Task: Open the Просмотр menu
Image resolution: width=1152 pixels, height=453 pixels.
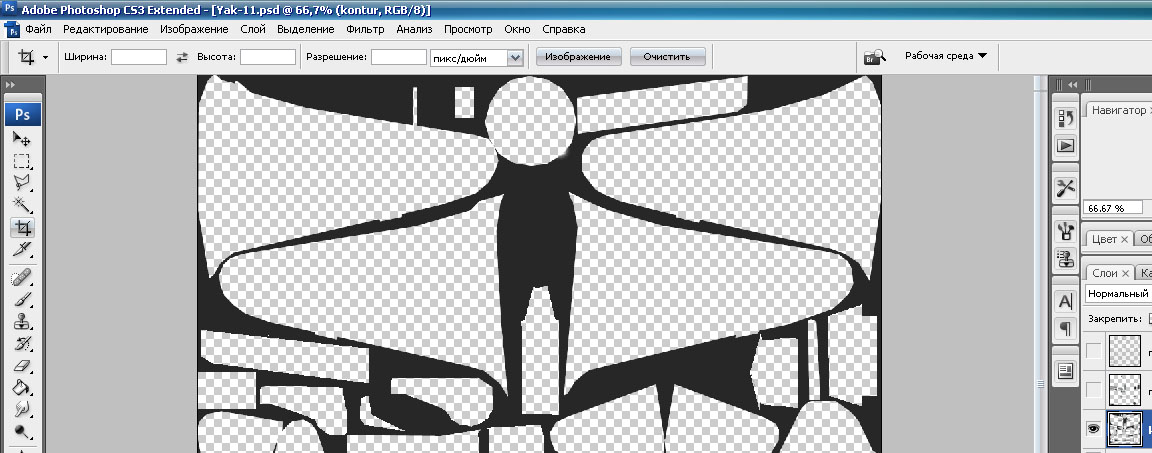Action: coord(468,29)
